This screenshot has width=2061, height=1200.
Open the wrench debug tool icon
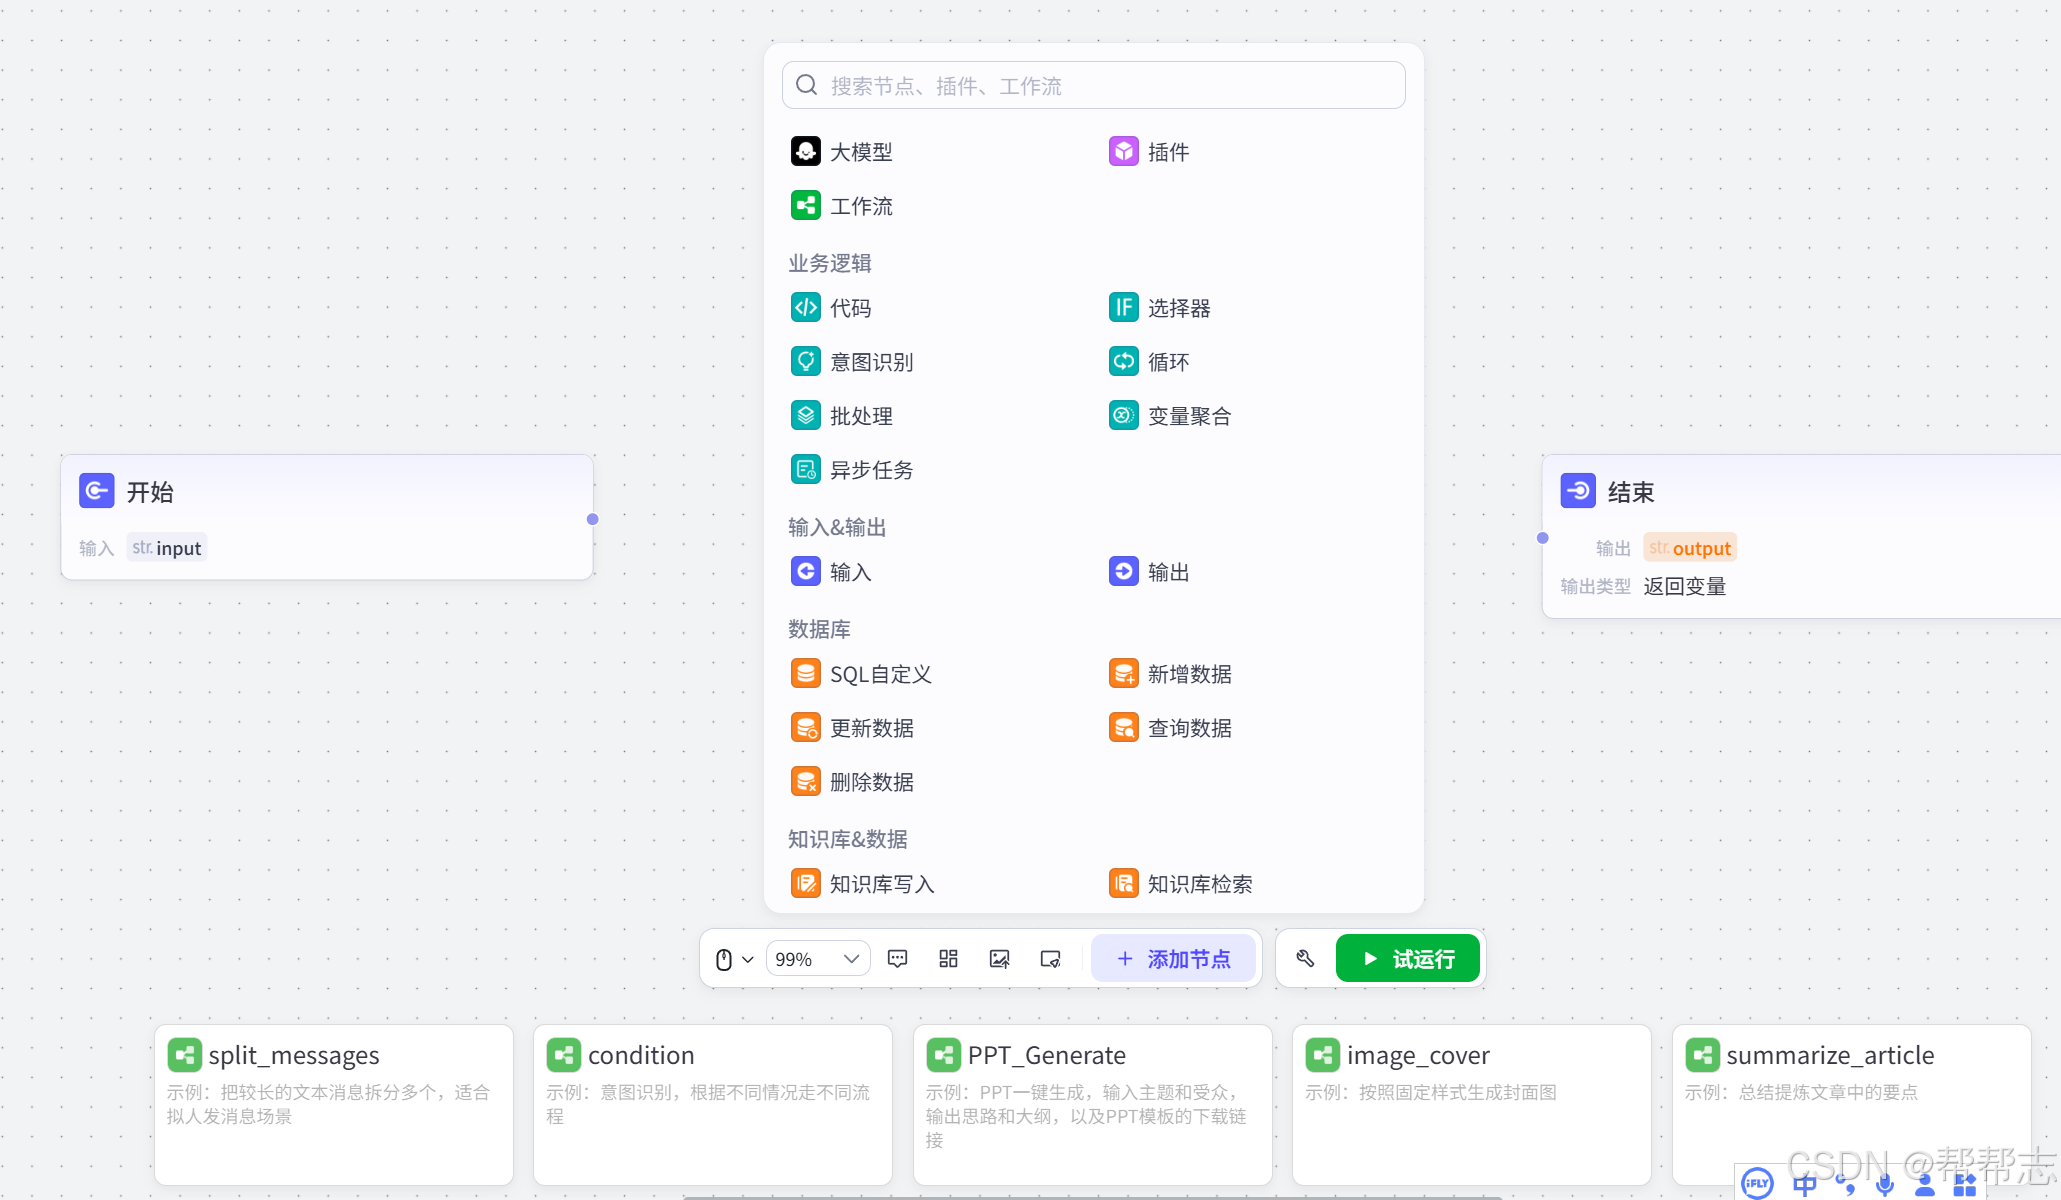click(1305, 958)
